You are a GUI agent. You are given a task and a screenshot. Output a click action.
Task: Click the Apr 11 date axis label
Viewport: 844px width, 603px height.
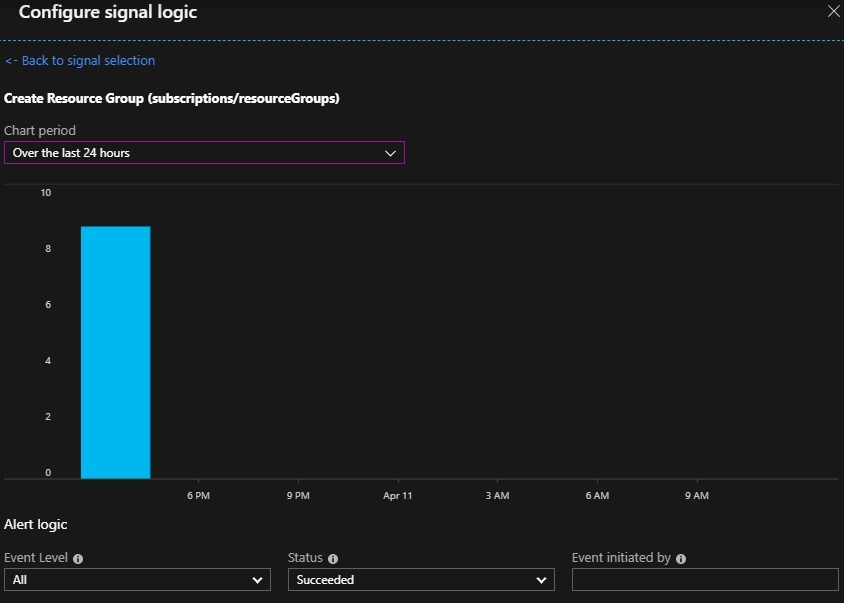coord(397,496)
